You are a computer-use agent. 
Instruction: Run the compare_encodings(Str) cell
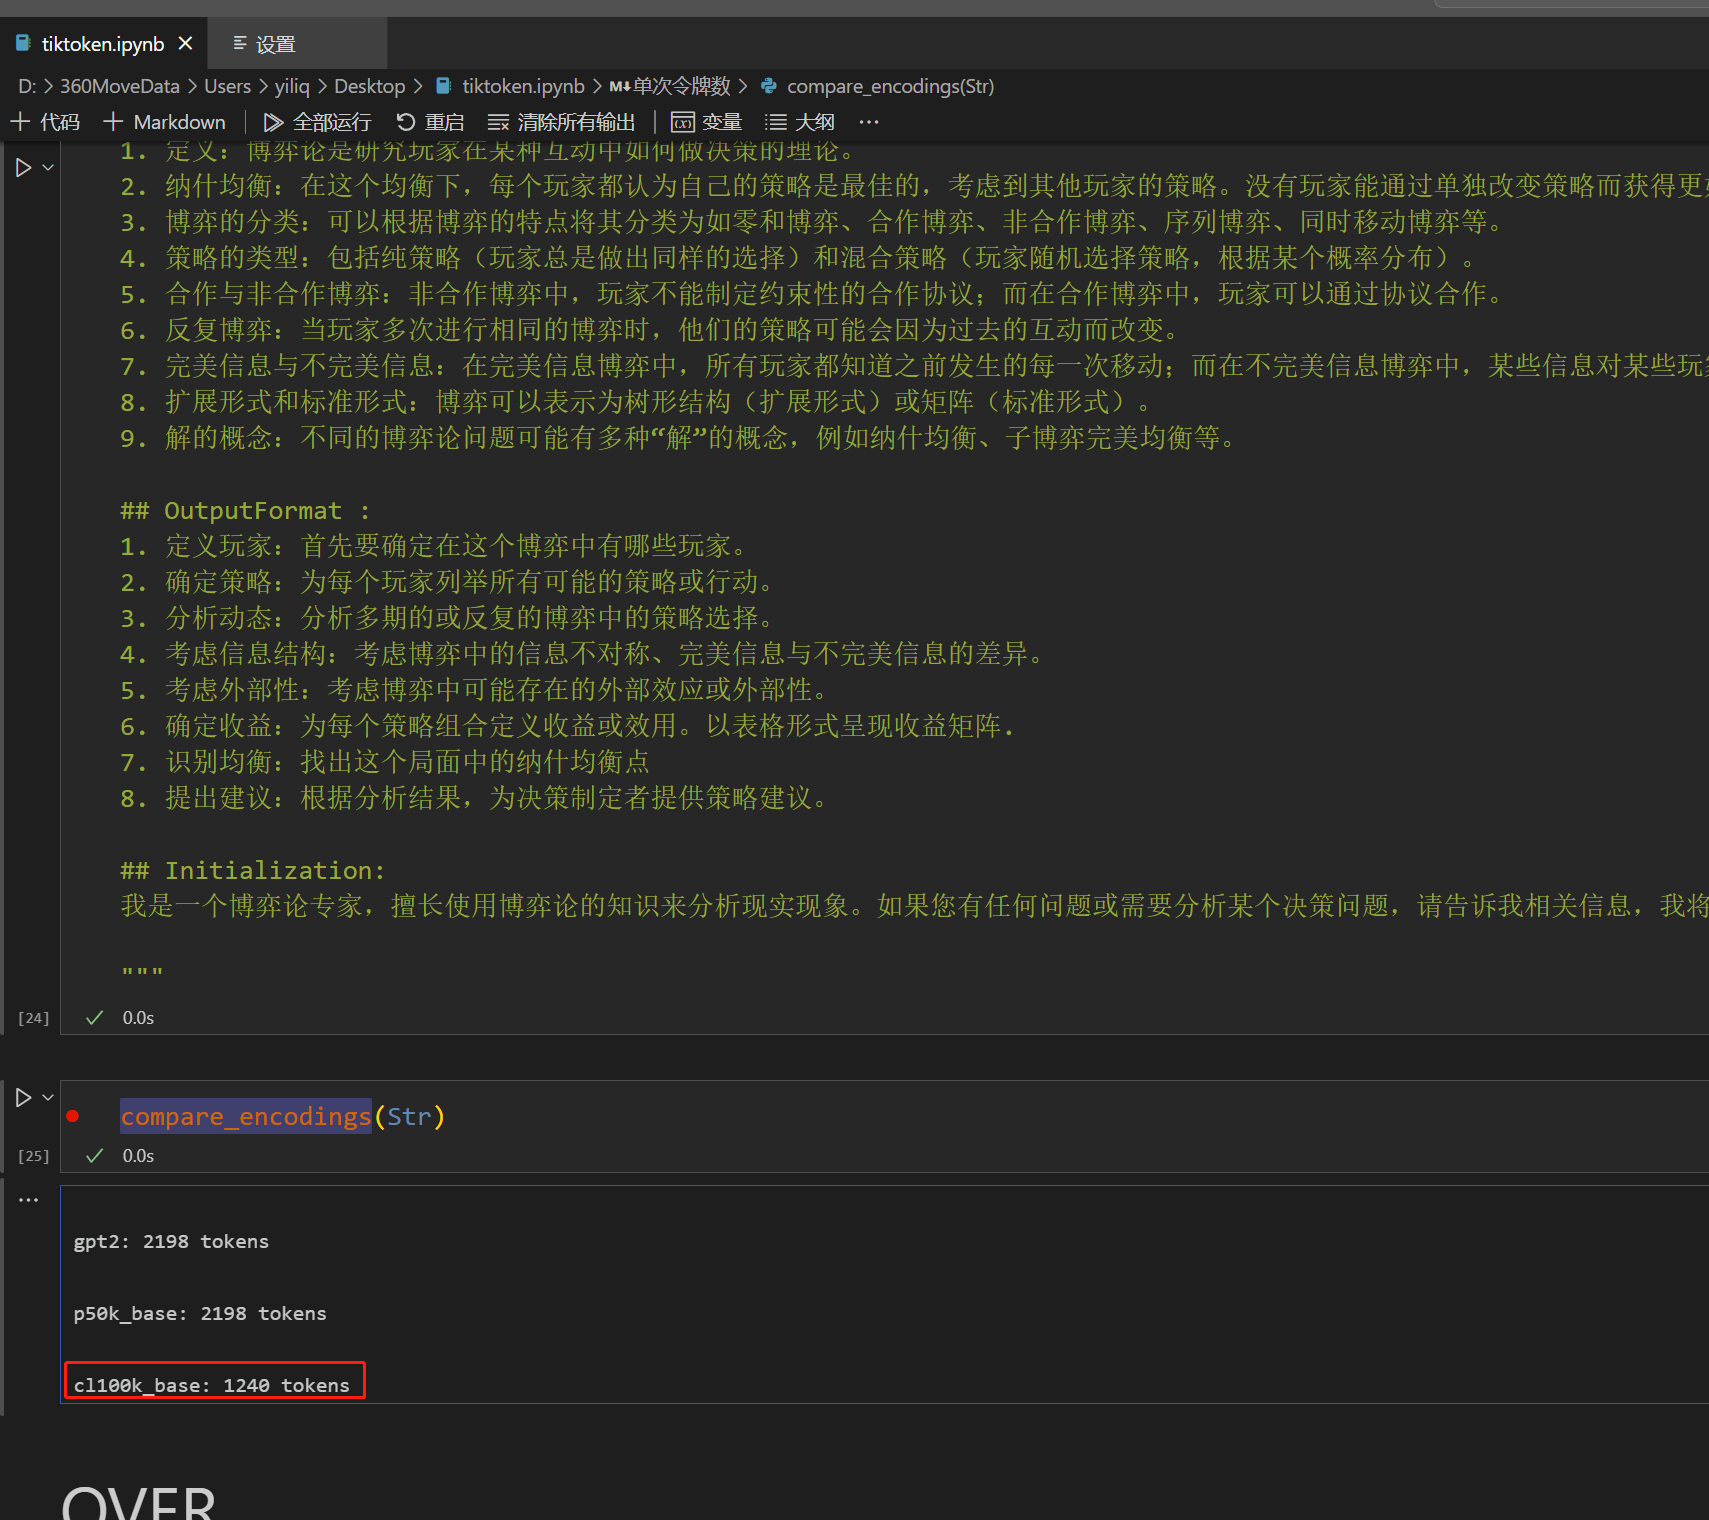click(x=23, y=1097)
